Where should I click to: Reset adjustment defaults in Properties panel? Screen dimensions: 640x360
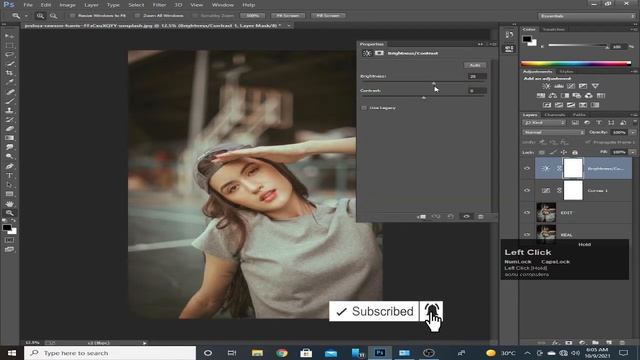(x=451, y=217)
